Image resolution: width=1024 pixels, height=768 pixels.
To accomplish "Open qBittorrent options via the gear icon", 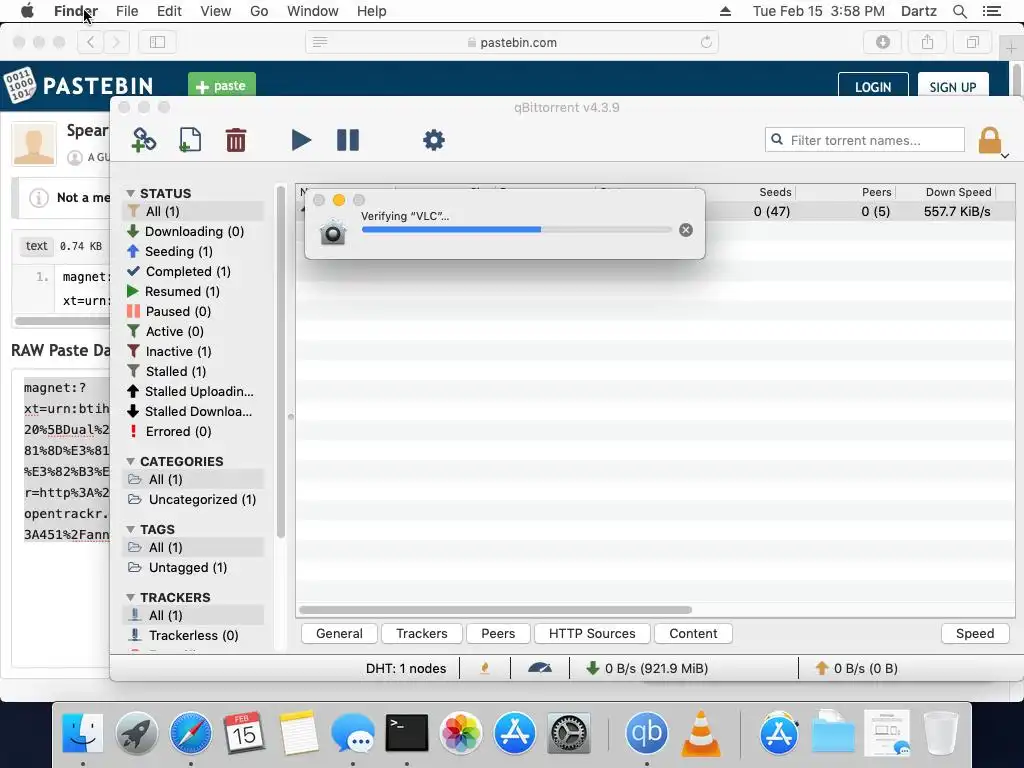I will pos(434,140).
